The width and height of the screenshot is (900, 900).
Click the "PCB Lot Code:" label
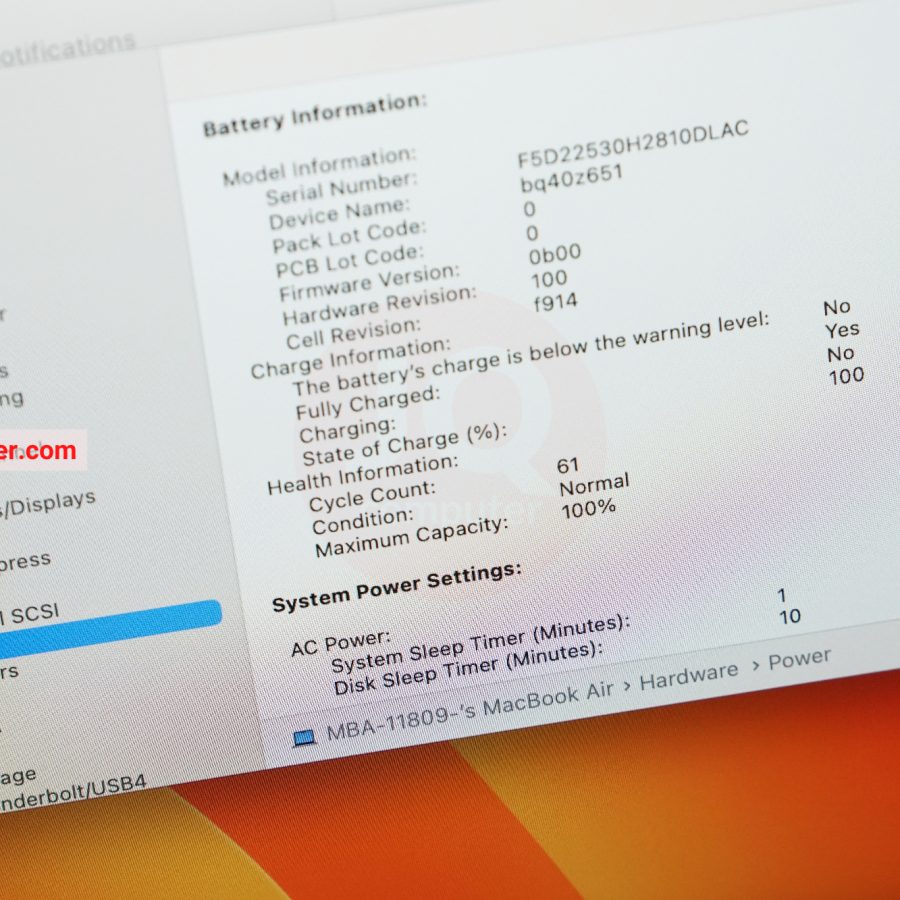tap(350, 261)
